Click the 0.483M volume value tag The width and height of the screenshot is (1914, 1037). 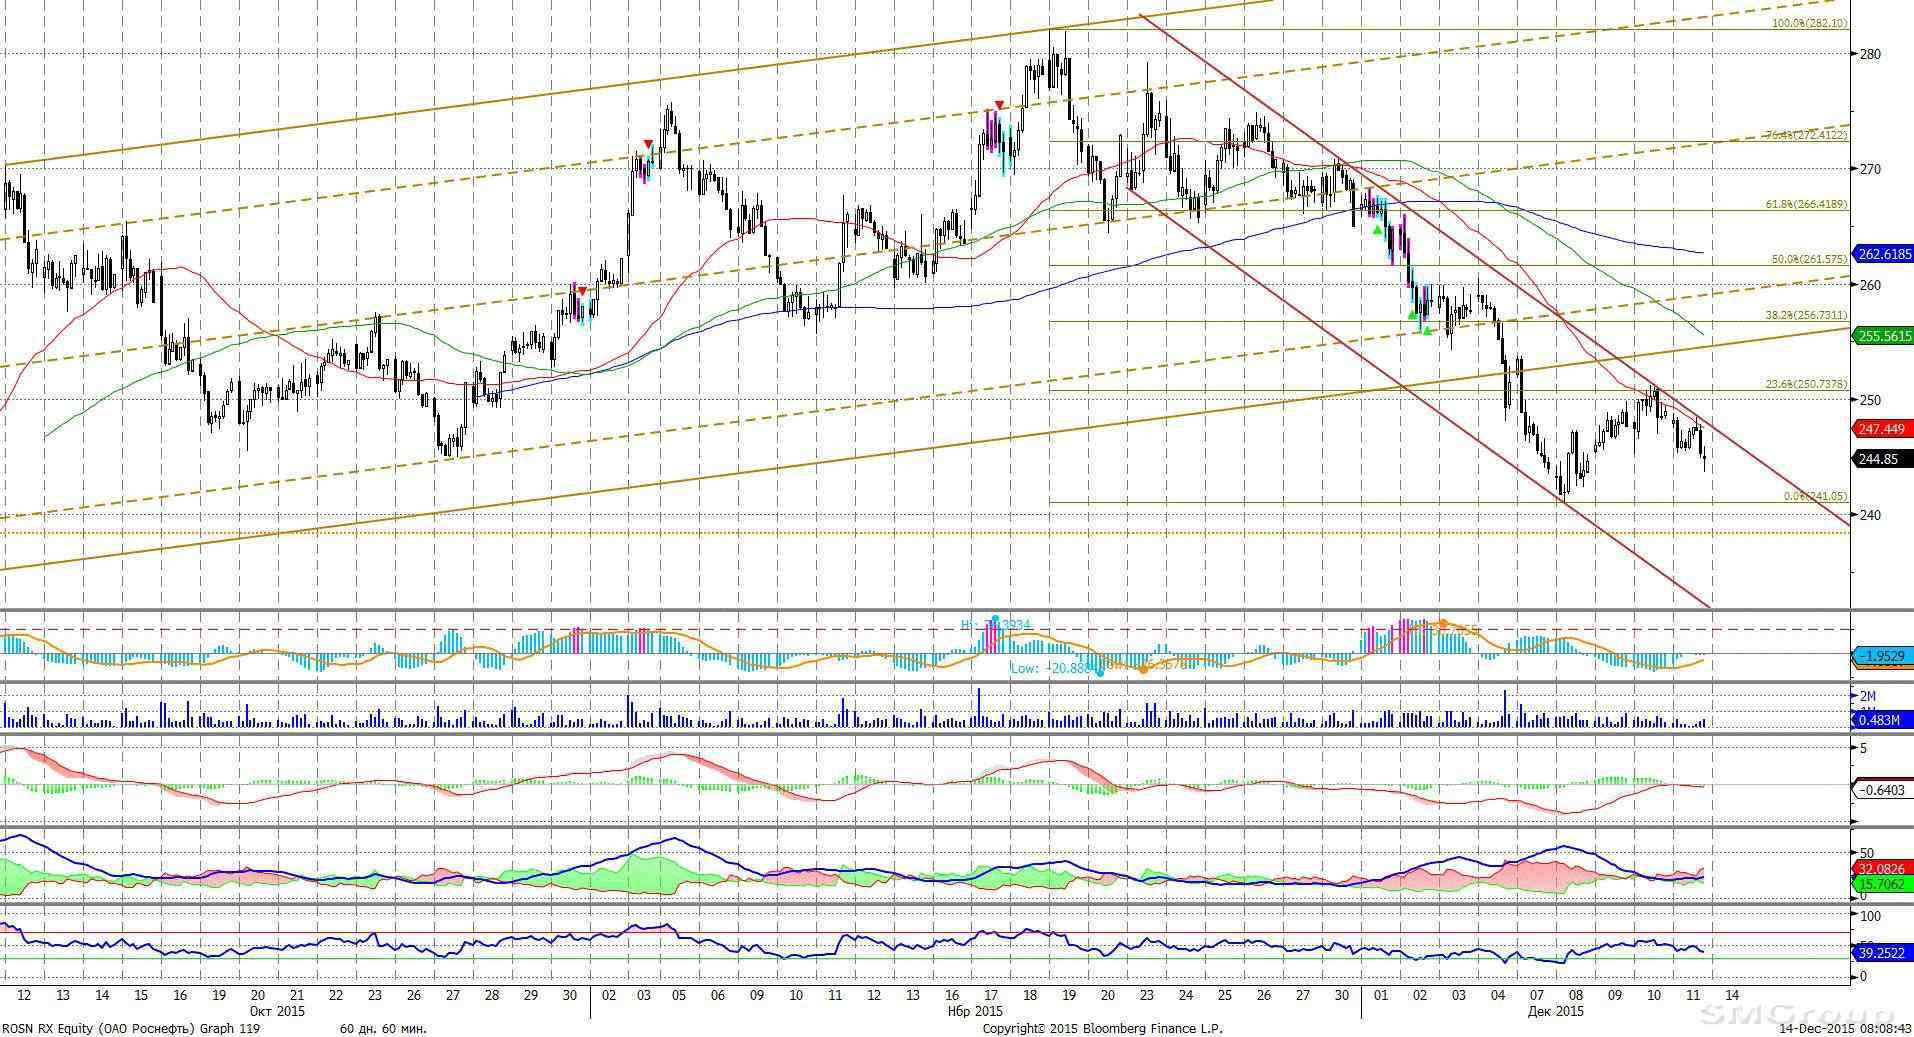click(1883, 719)
